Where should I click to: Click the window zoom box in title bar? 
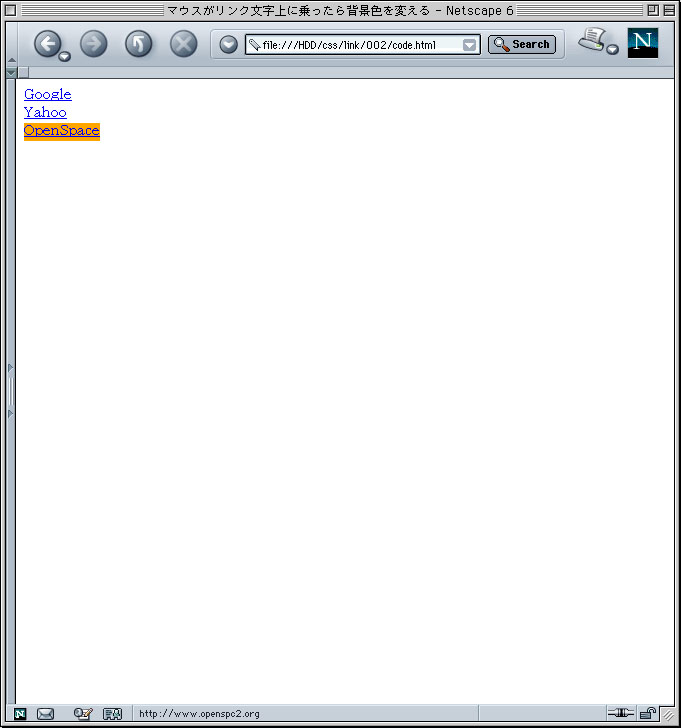(653, 10)
